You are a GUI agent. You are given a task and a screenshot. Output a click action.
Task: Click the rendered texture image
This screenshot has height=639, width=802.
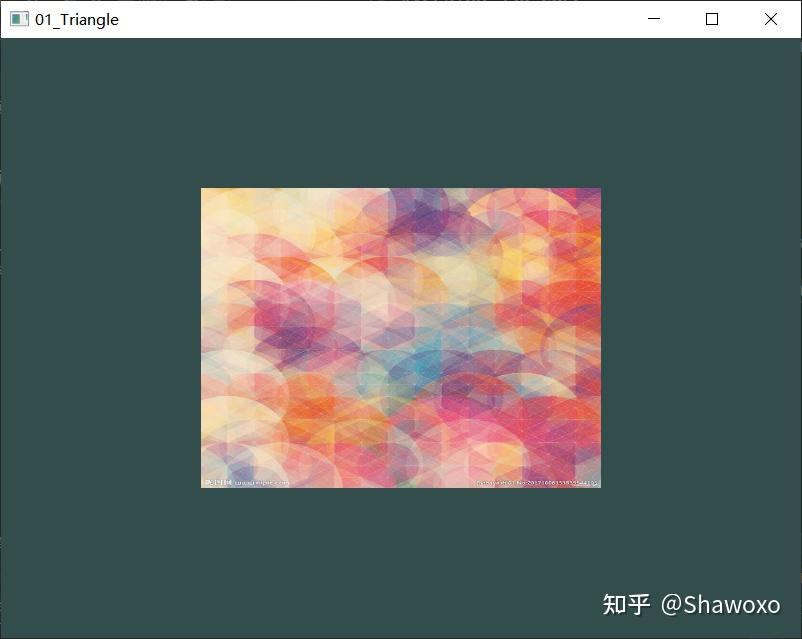(400, 337)
